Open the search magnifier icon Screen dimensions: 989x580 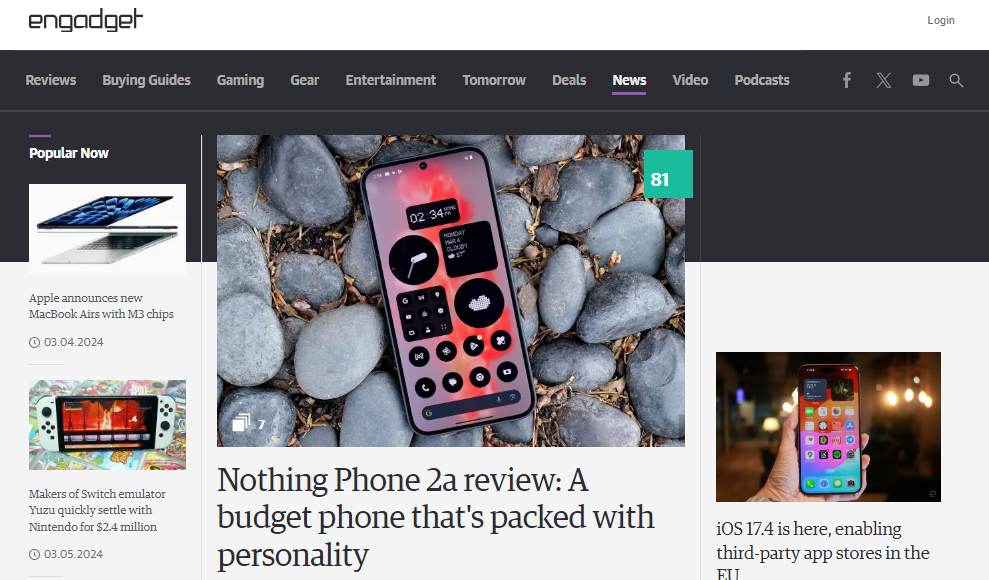[x=956, y=80]
